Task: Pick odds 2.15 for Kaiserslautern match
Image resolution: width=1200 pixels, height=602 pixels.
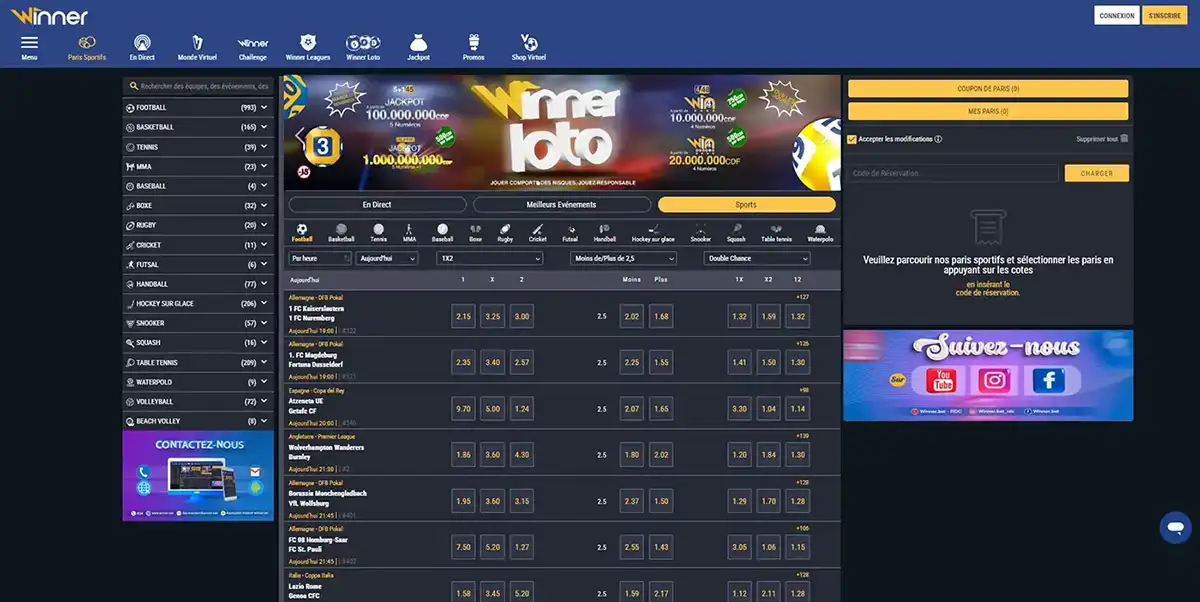Action: tap(463, 316)
